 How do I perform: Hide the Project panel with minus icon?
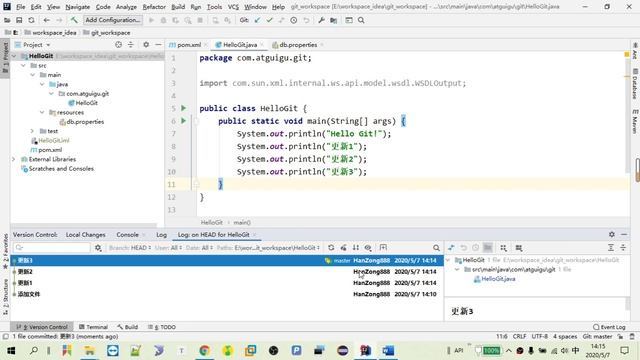point(158,45)
